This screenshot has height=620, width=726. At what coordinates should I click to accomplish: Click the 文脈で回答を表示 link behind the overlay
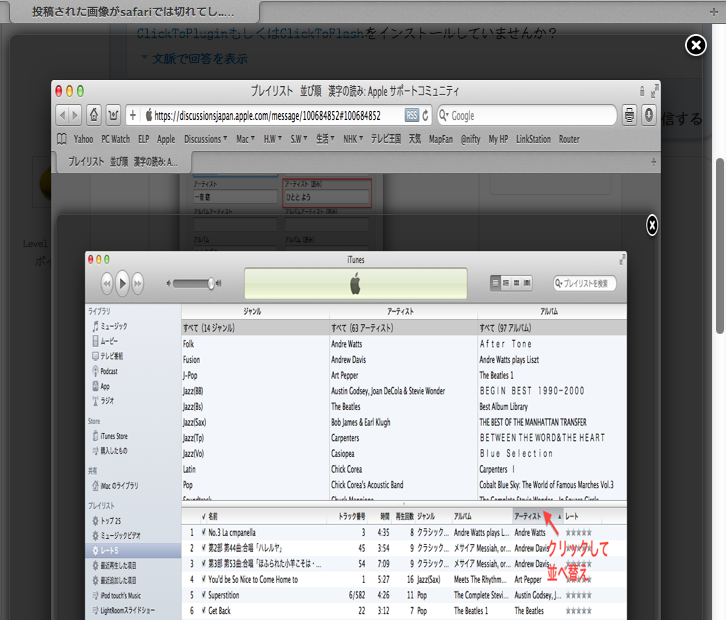pyautogui.click(x=200, y=59)
